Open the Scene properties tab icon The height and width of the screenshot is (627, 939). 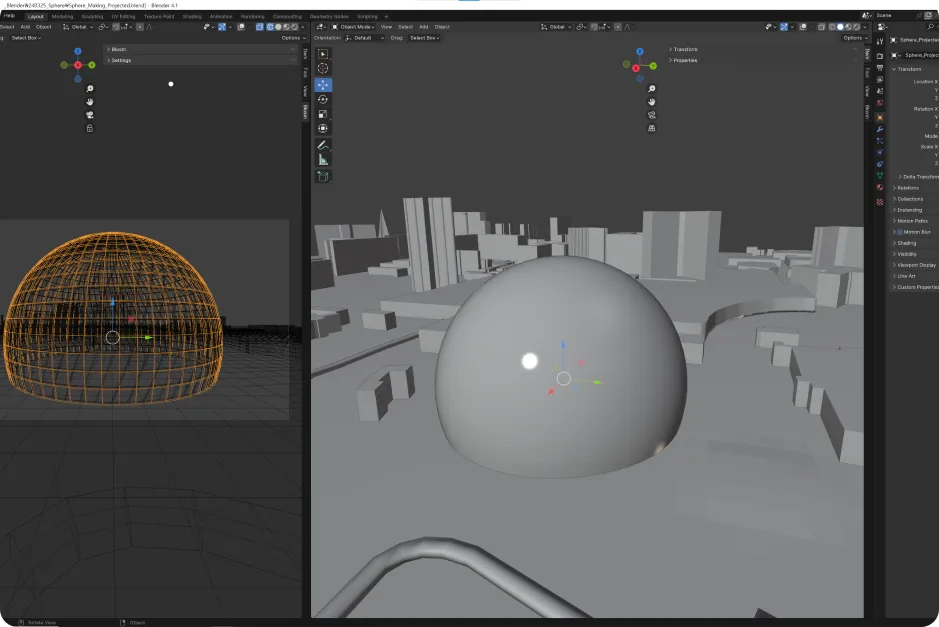coord(880,91)
